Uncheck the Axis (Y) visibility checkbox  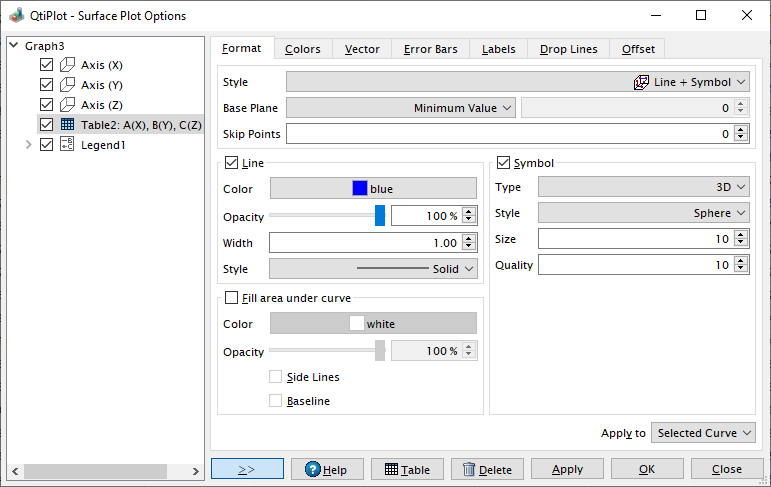click(x=46, y=85)
